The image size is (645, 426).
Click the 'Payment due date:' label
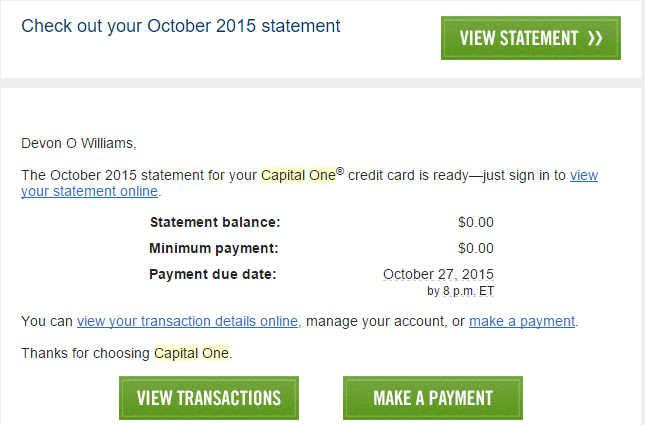pos(213,274)
